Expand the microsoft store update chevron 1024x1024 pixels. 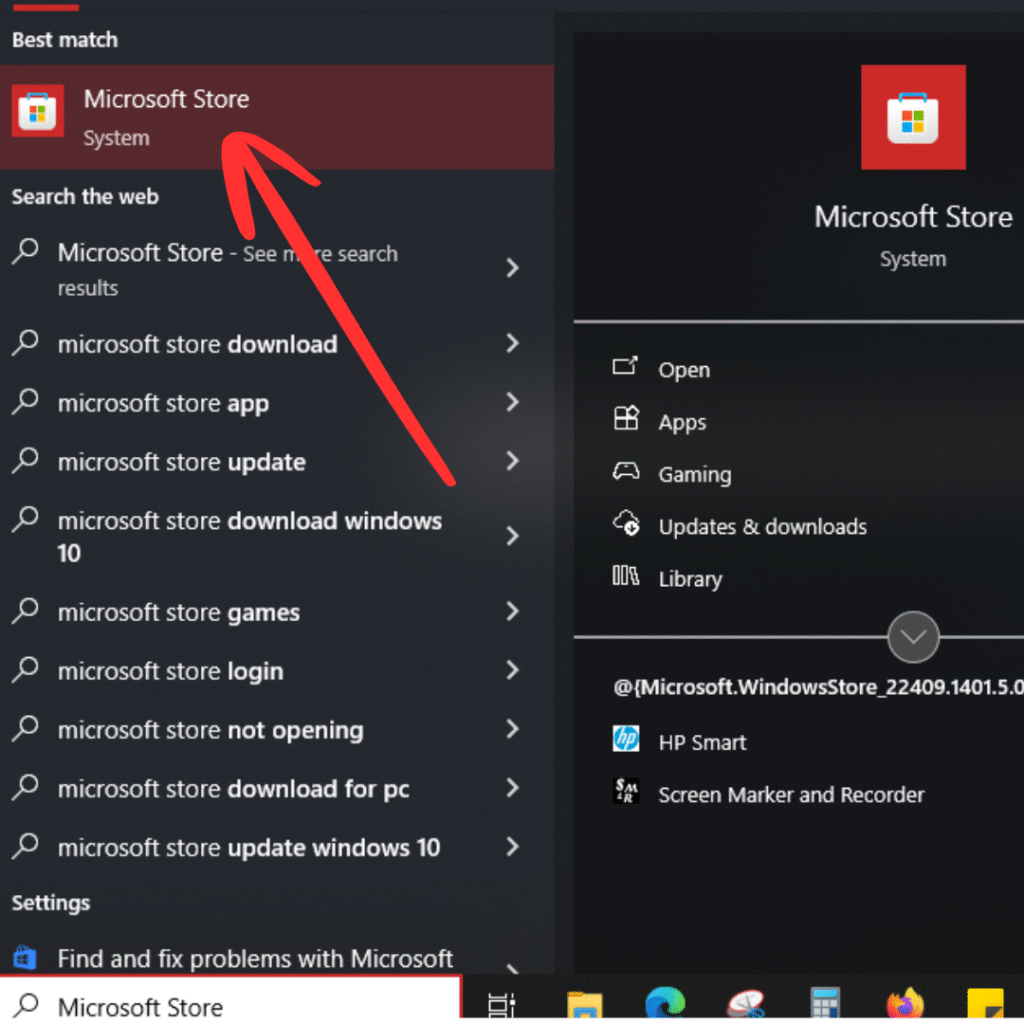pyautogui.click(x=513, y=461)
